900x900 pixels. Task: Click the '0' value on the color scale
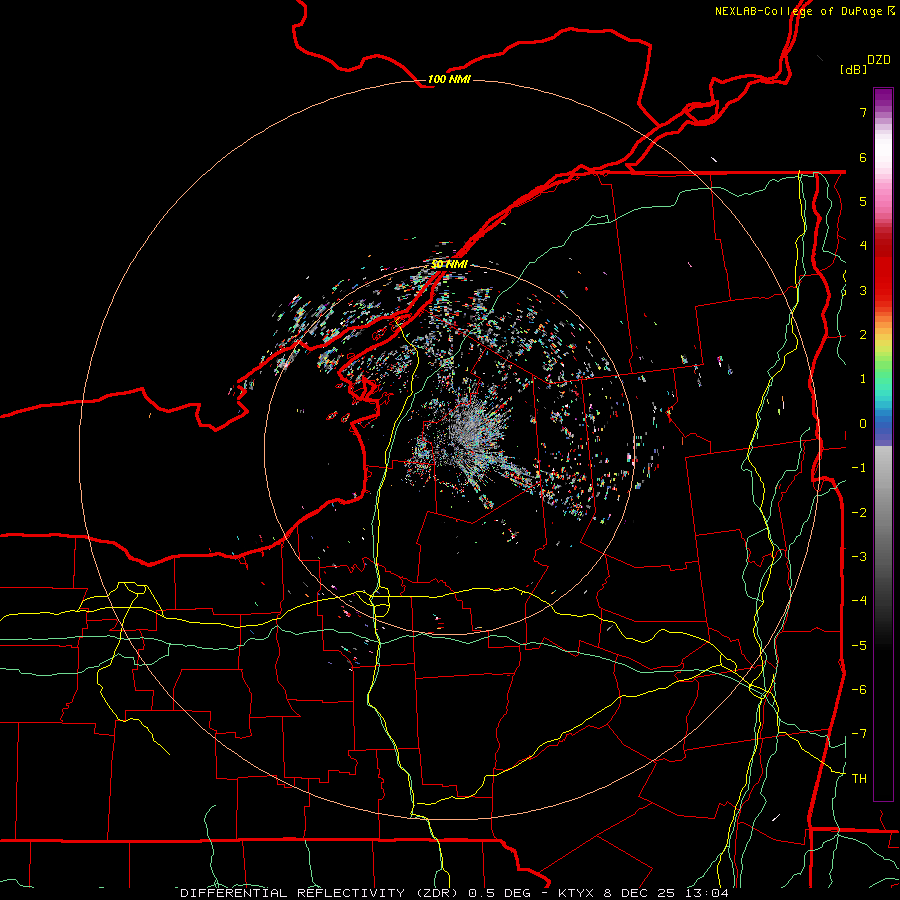point(863,424)
